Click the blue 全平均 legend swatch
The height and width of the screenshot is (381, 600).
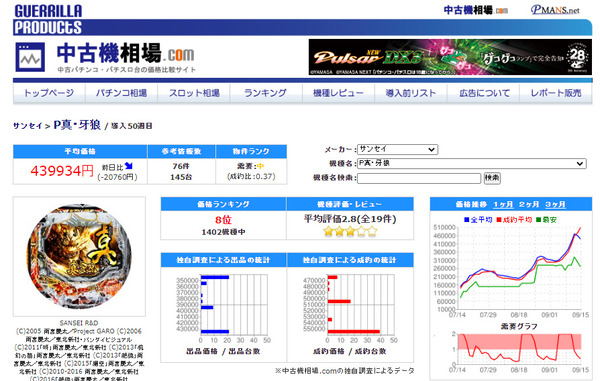pyautogui.click(x=466, y=220)
